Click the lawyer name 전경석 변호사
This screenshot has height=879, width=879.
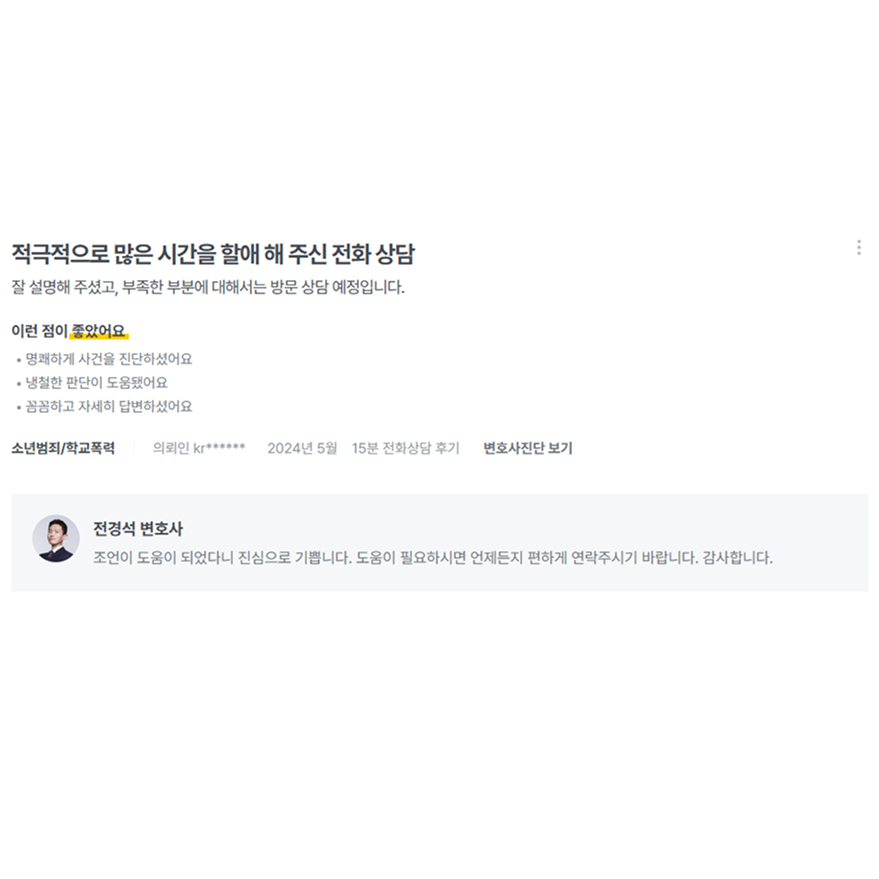pos(138,529)
